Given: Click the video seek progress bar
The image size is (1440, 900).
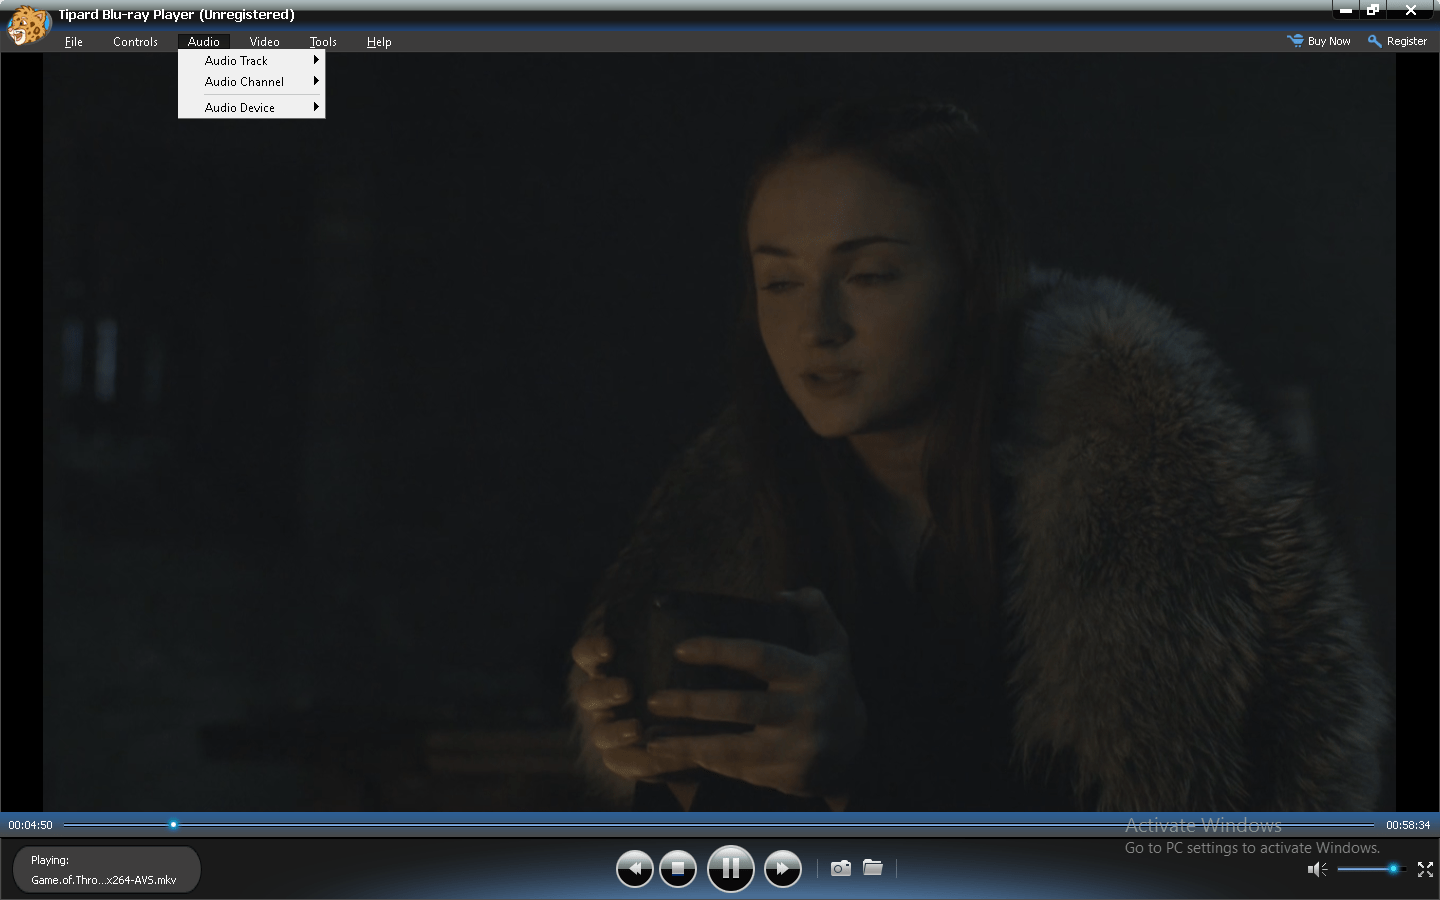Looking at the screenshot, I should 720,825.
